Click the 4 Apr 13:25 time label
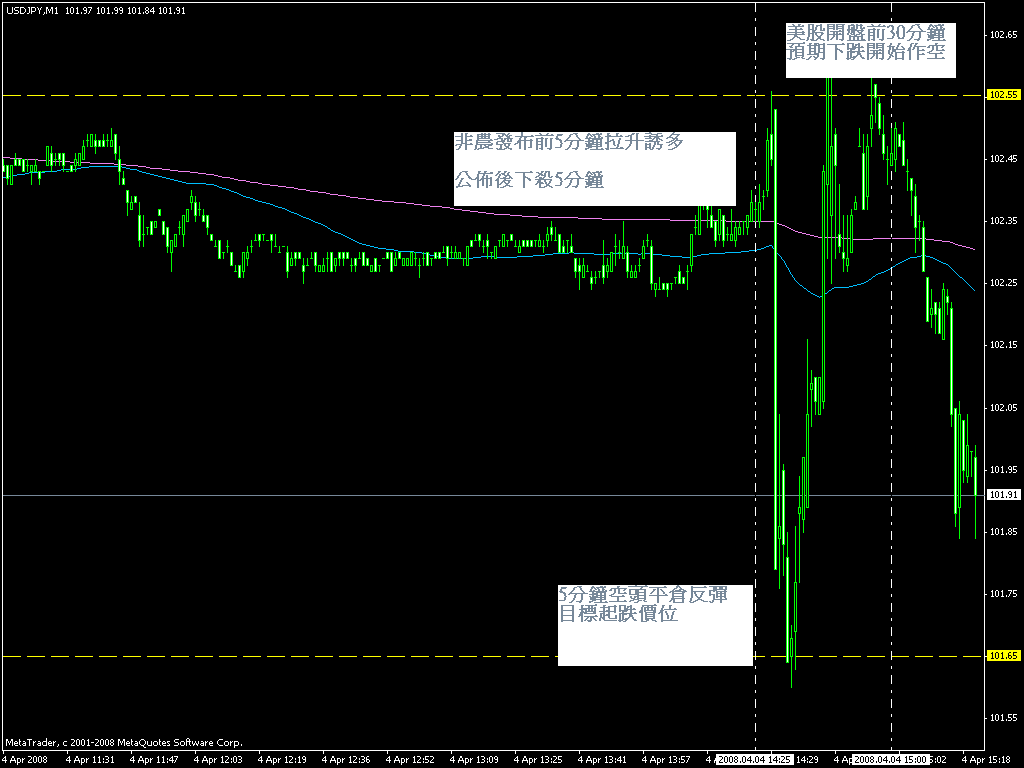This screenshot has height=768, width=1024. [538, 760]
